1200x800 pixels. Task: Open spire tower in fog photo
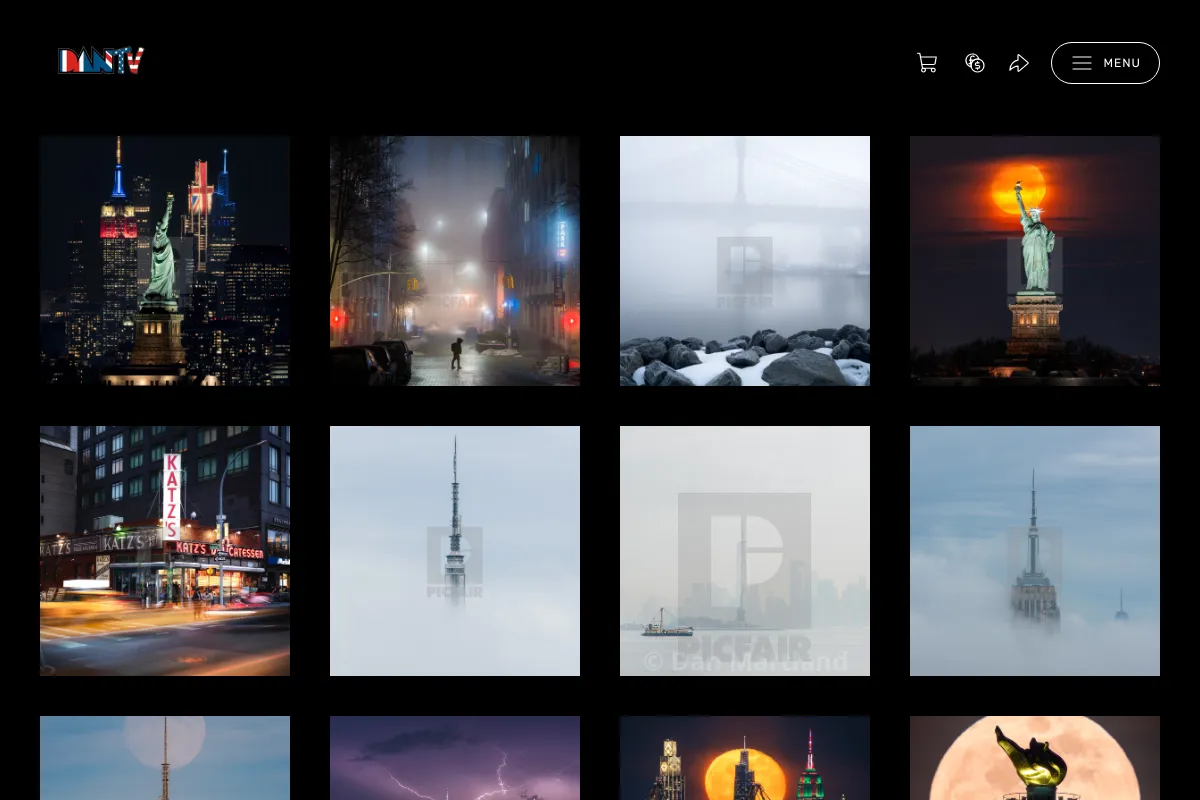[x=455, y=551]
